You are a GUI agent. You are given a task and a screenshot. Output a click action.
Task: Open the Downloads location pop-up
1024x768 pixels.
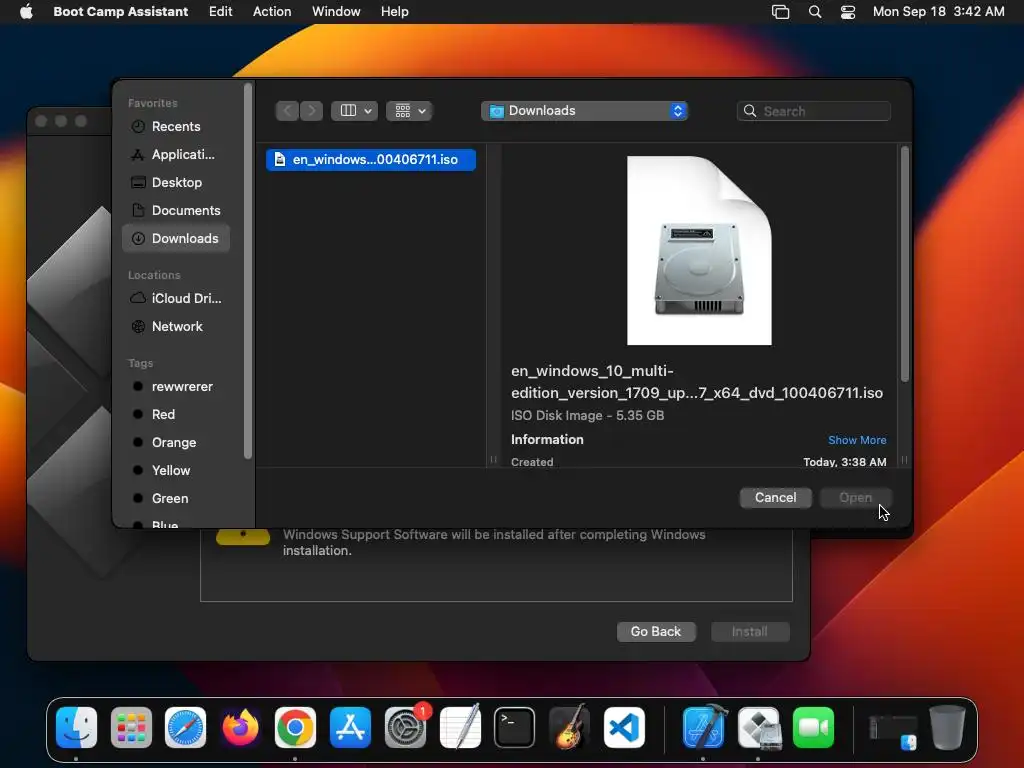[584, 111]
